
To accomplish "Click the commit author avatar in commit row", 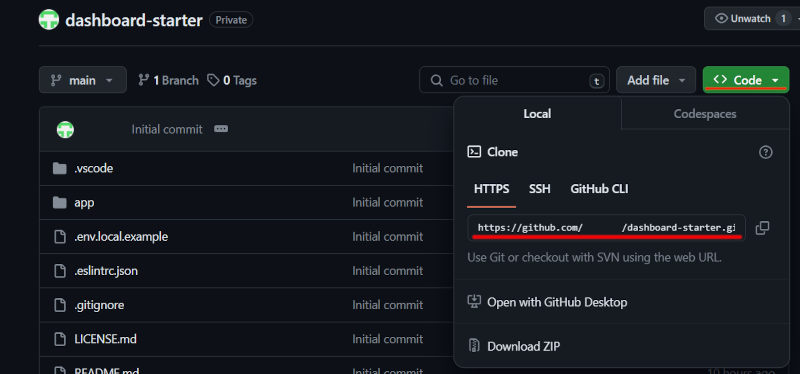I will pos(65,130).
